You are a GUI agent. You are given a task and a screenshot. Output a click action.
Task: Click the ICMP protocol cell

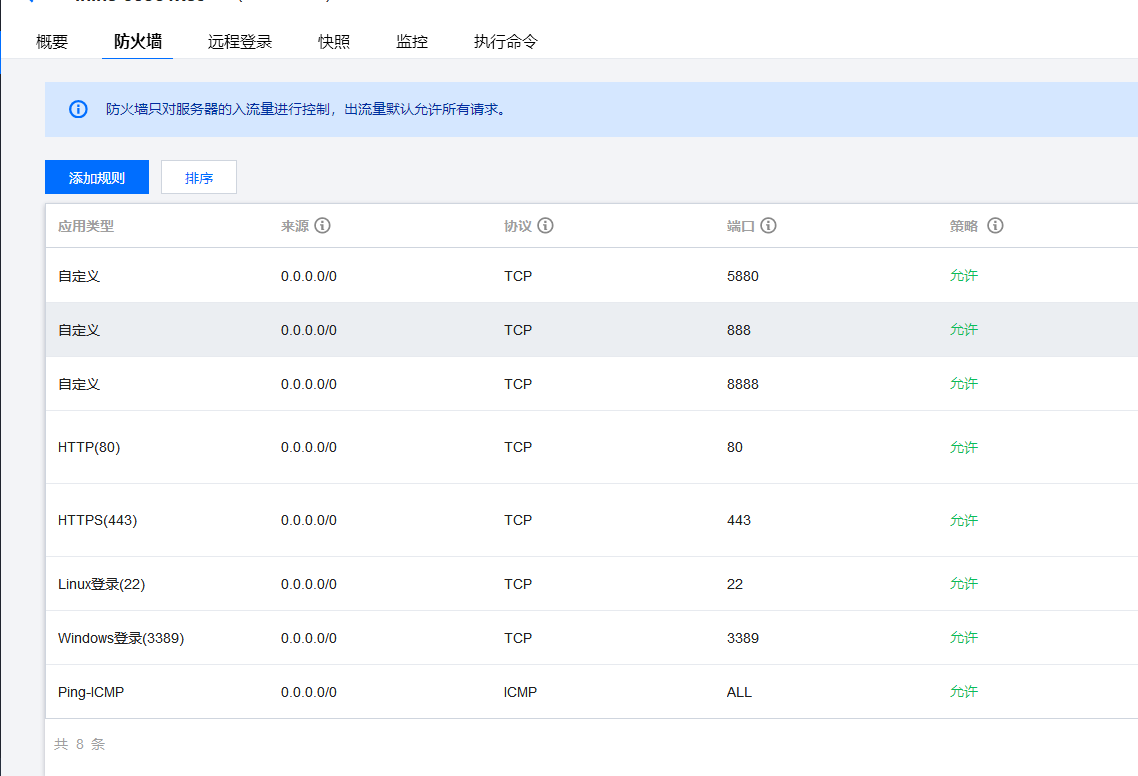[x=520, y=693]
